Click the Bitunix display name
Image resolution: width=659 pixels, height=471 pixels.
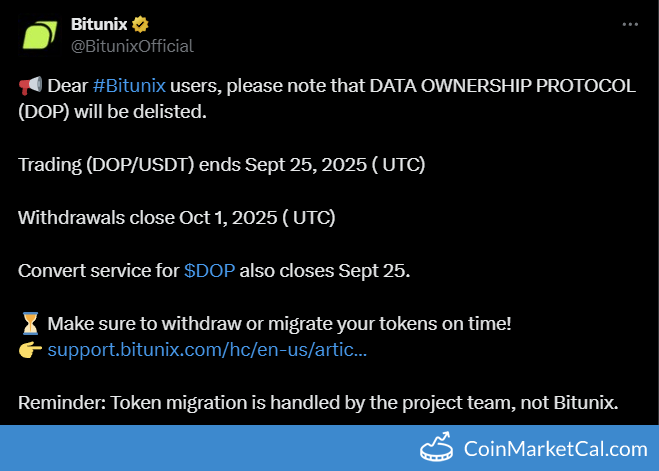click(99, 24)
